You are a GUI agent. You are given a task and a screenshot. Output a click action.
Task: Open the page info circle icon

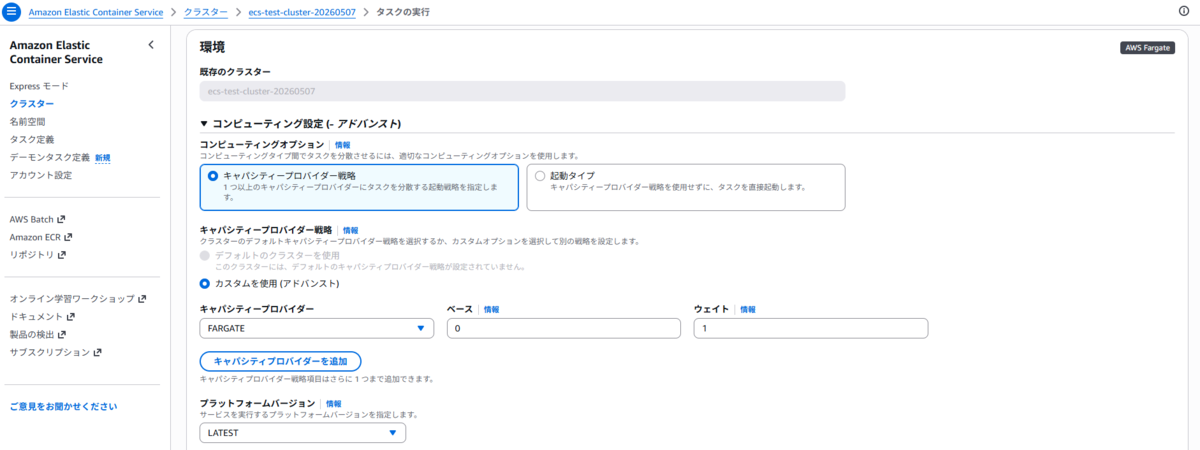[1184, 11]
